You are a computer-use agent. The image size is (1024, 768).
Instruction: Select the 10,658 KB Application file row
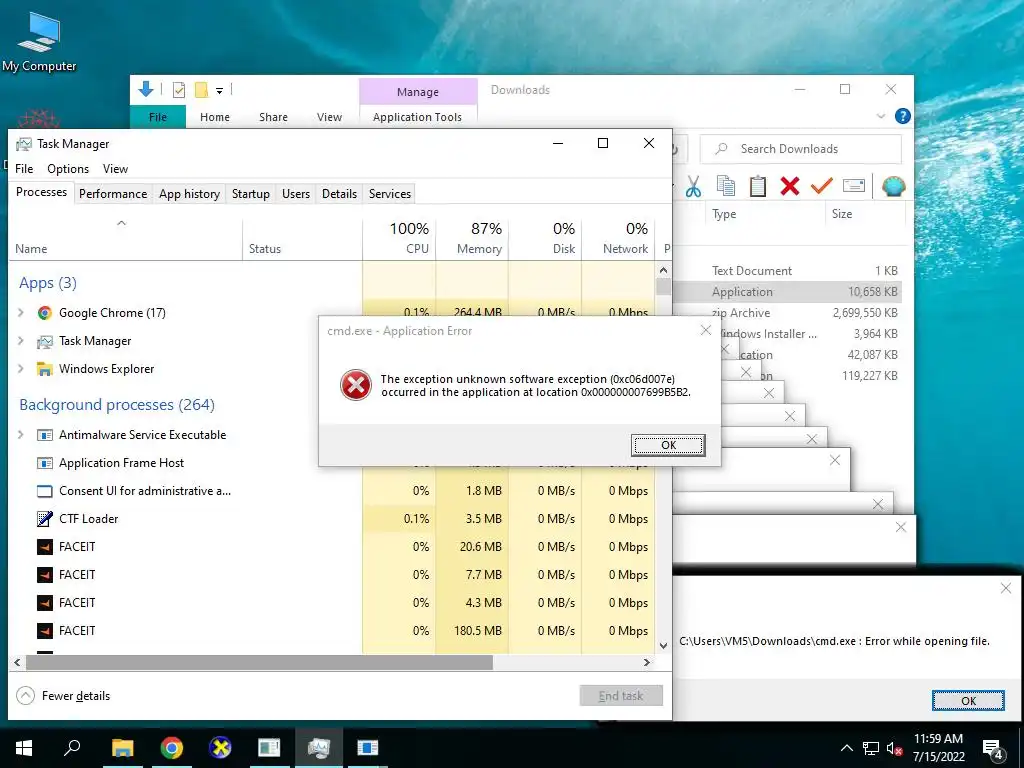(787, 292)
